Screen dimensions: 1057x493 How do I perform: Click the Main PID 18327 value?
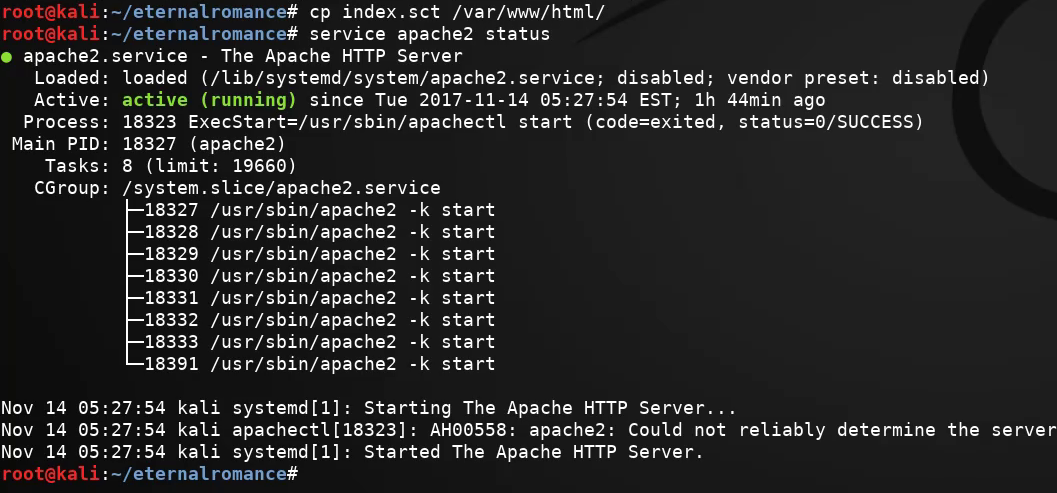204,144
